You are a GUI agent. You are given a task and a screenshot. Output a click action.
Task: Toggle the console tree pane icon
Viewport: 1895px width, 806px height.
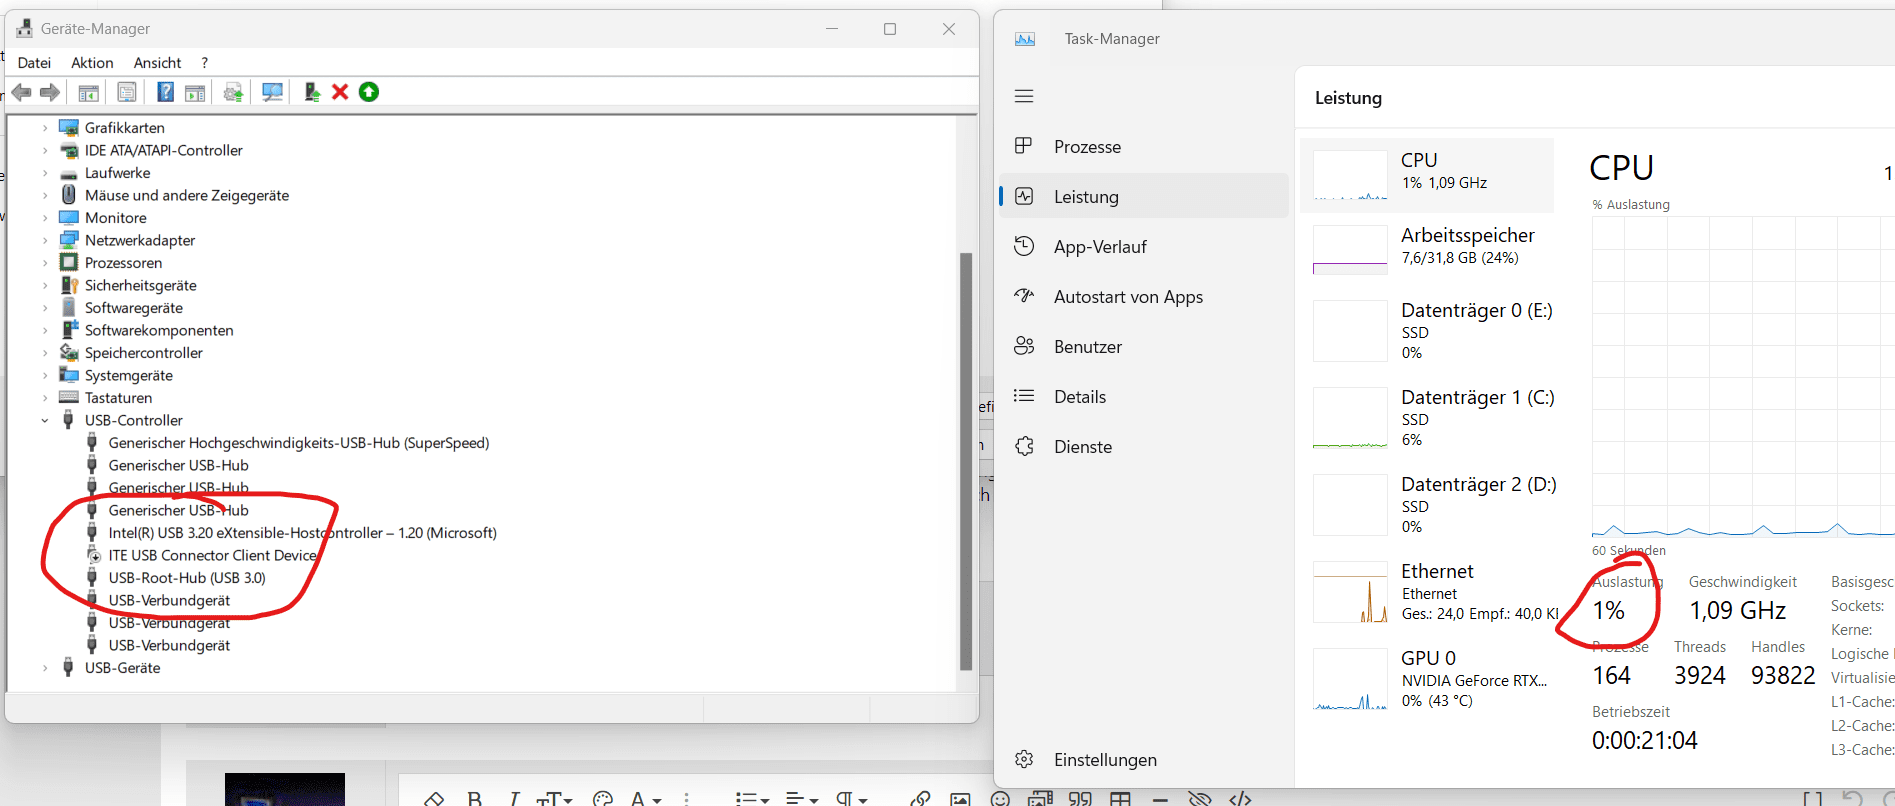(89, 92)
